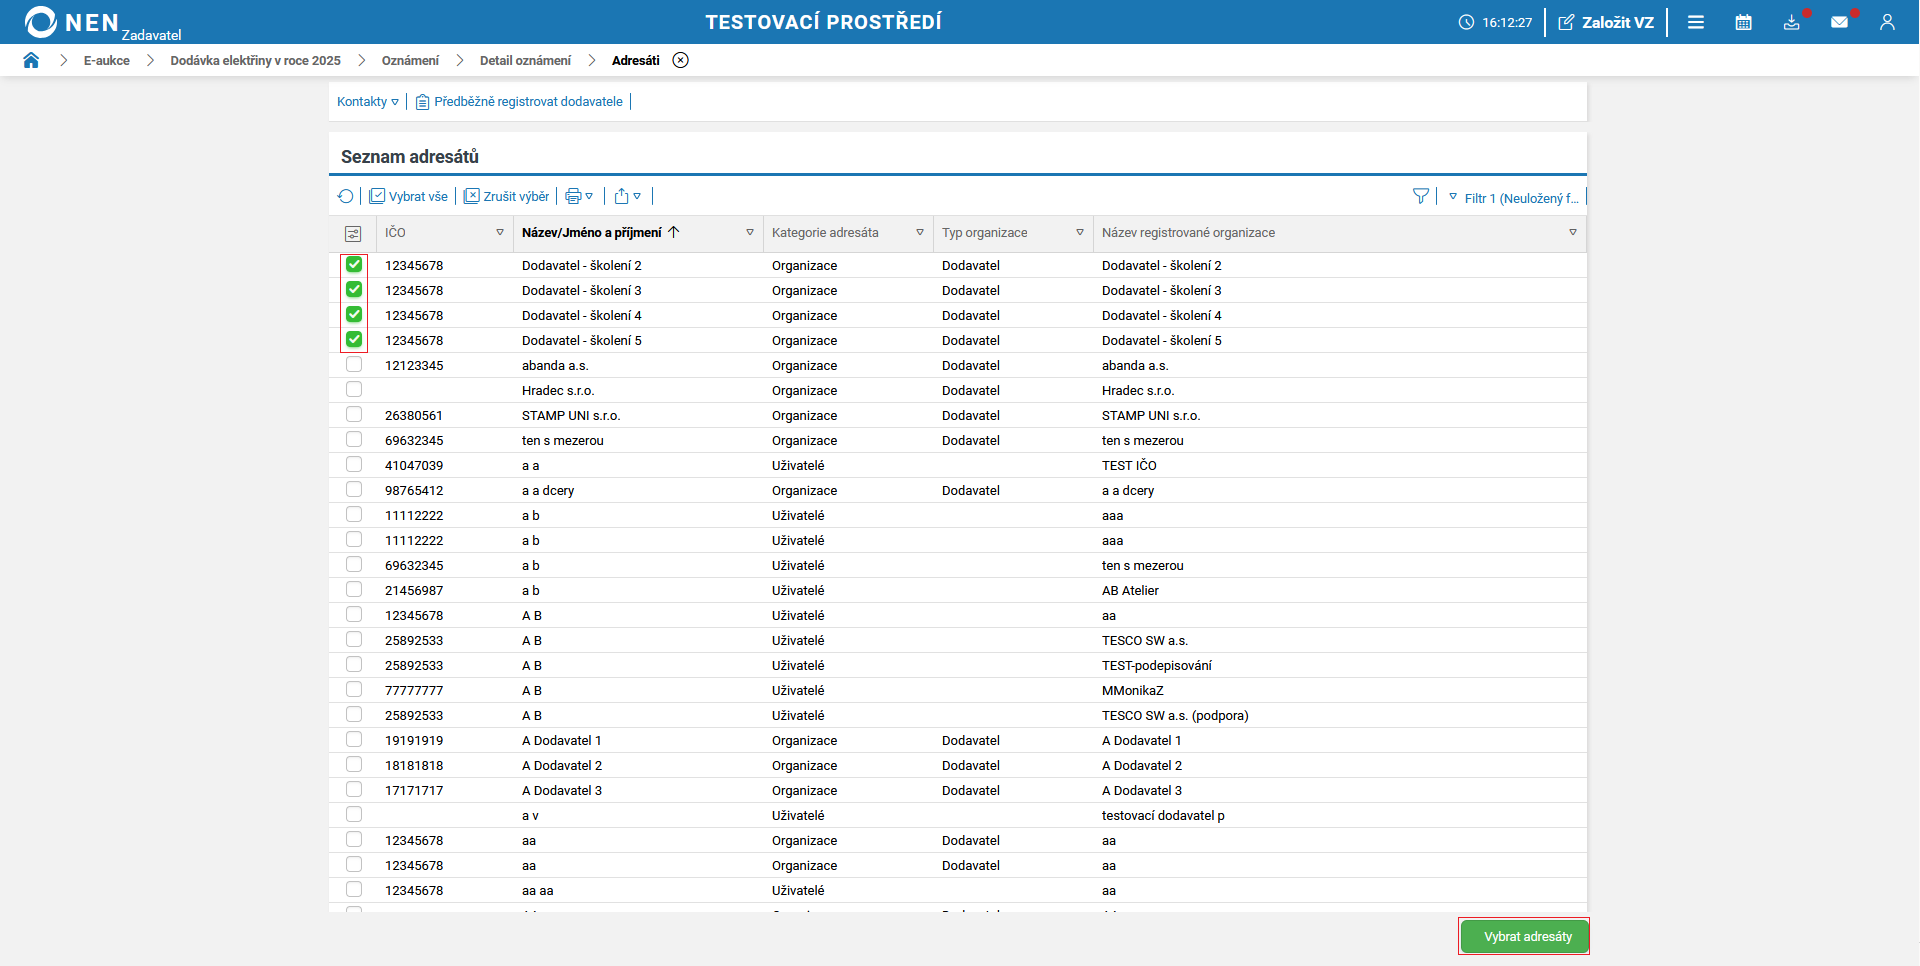1920x966 pixels.
Task: Open the calendar icon in header
Action: [x=1743, y=22]
